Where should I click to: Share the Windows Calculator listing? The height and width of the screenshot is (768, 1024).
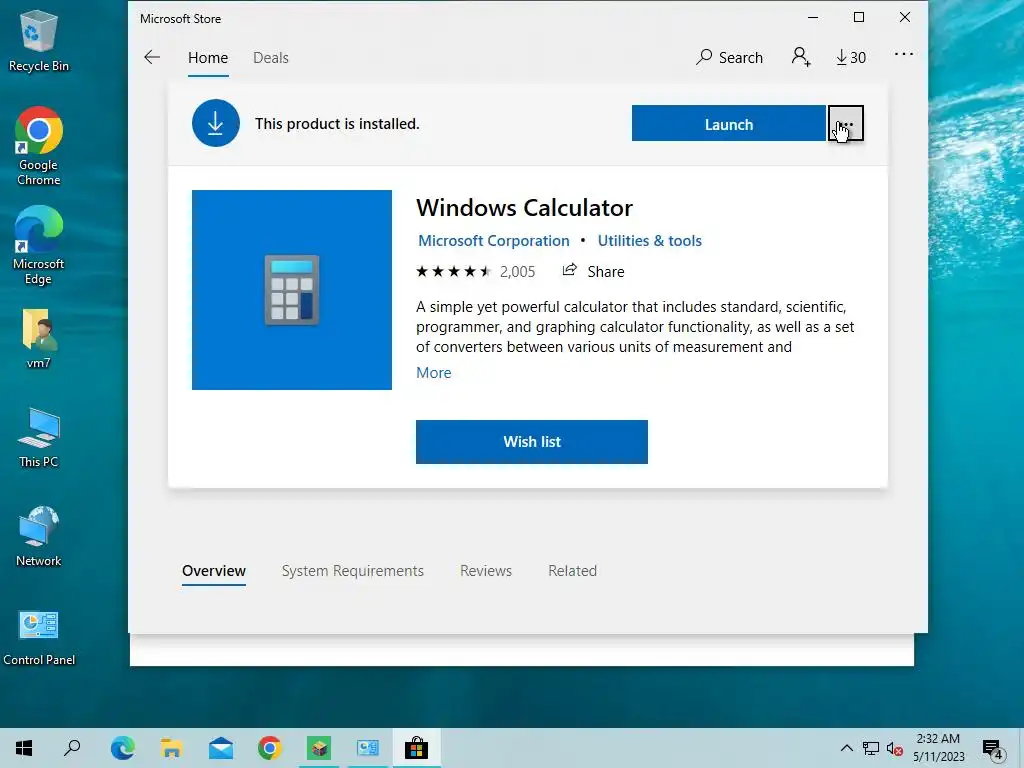pyautogui.click(x=593, y=272)
